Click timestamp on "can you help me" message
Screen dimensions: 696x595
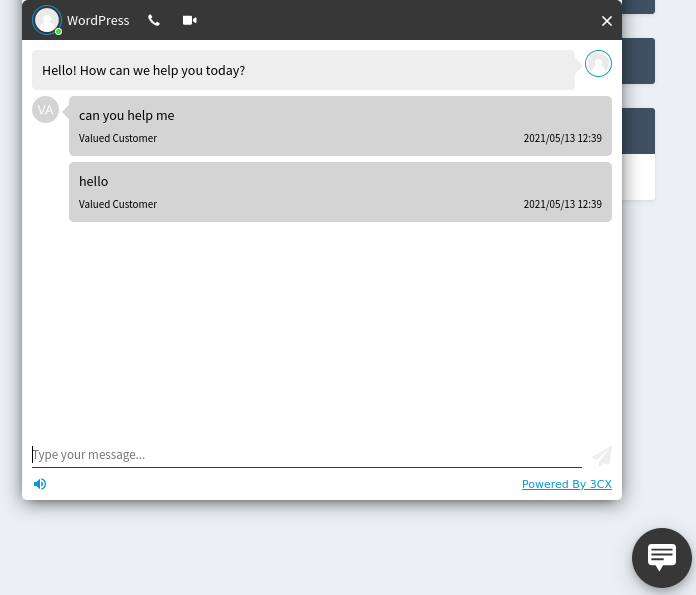(x=562, y=138)
